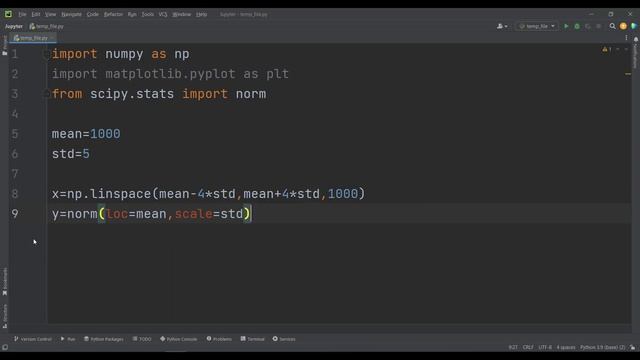Open the Navigate menu
640x360 pixels.
coord(71,14)
